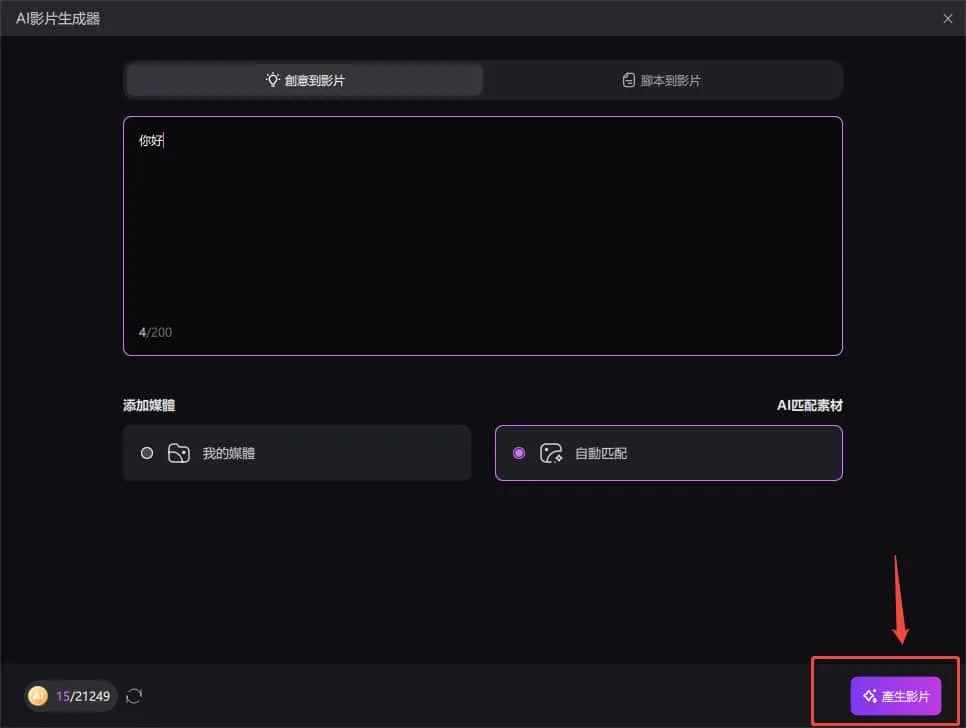Switch to the 腳本到影片 tab
This screenshot has height=728, width=966.
coord(662,79)
